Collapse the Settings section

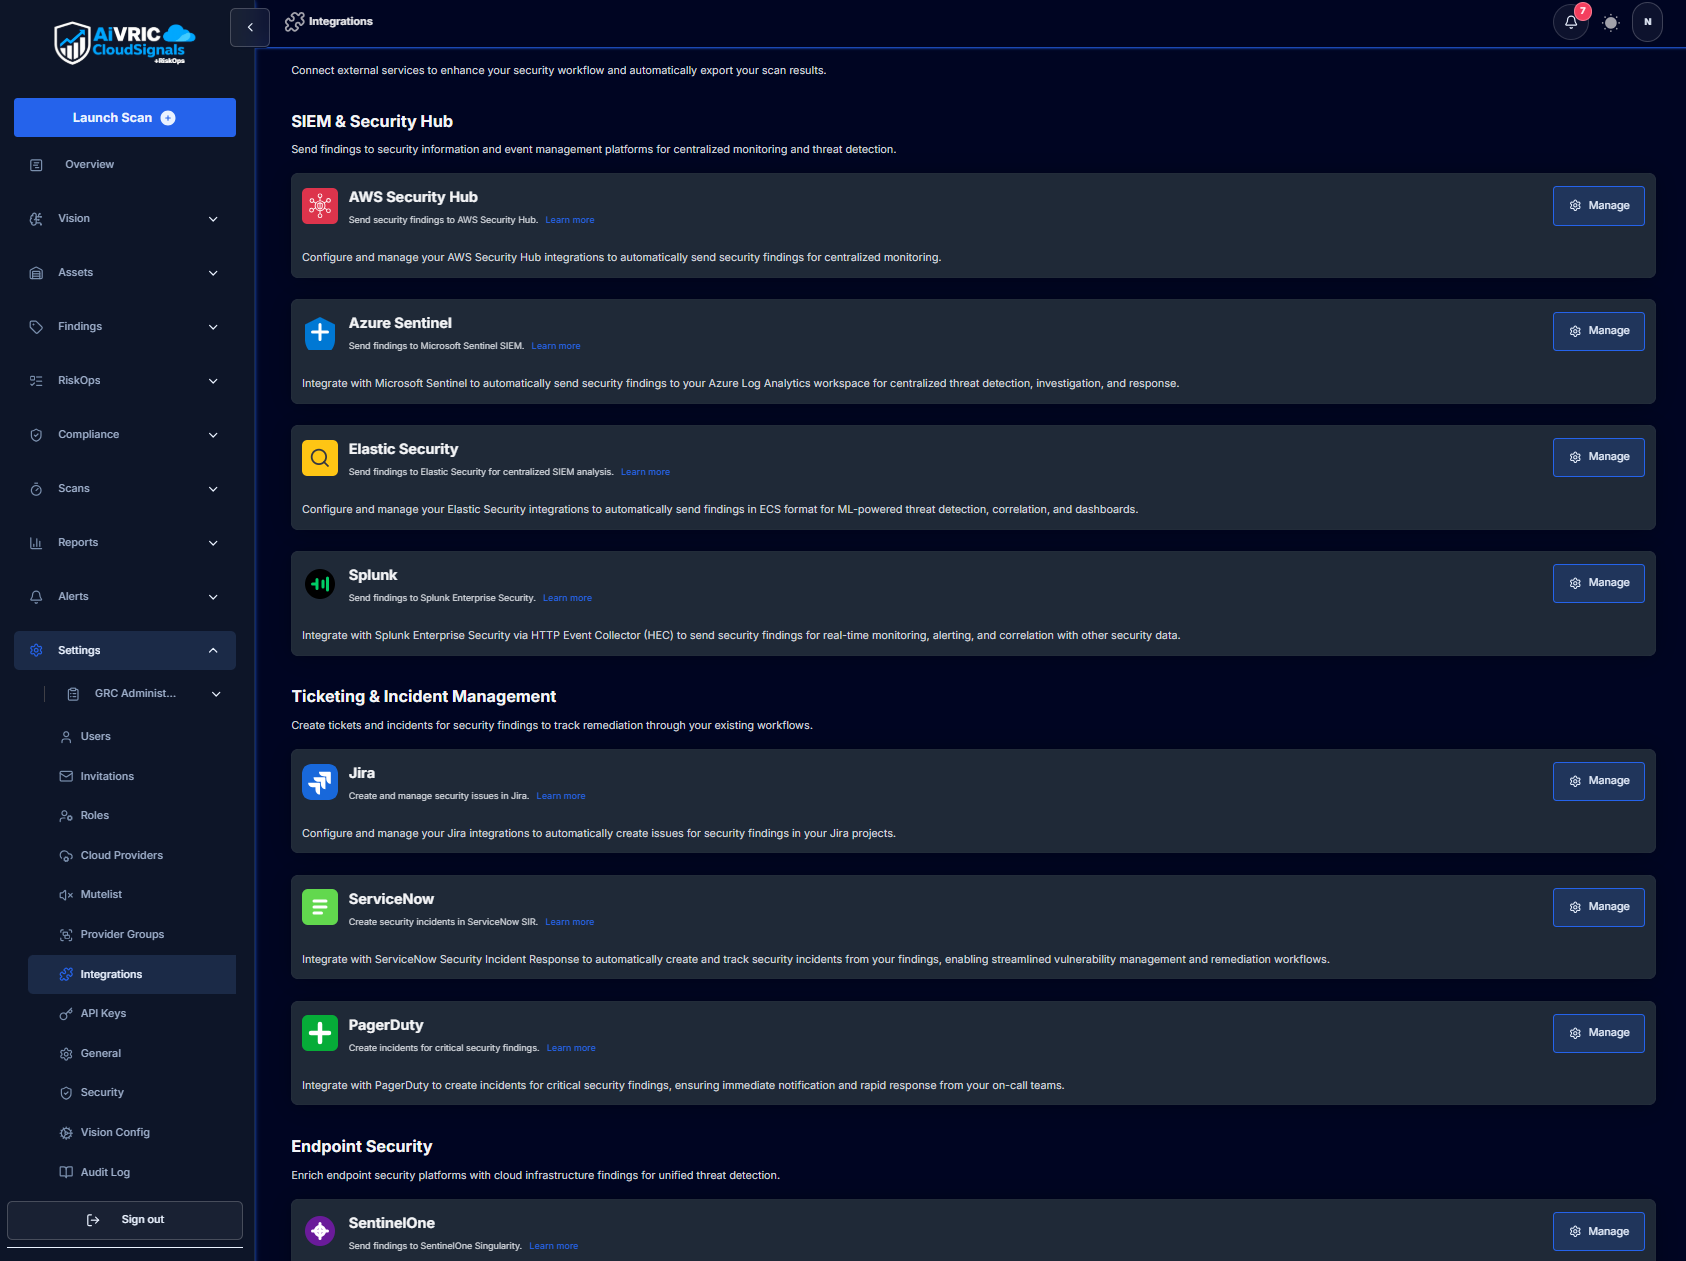[124, 650]
